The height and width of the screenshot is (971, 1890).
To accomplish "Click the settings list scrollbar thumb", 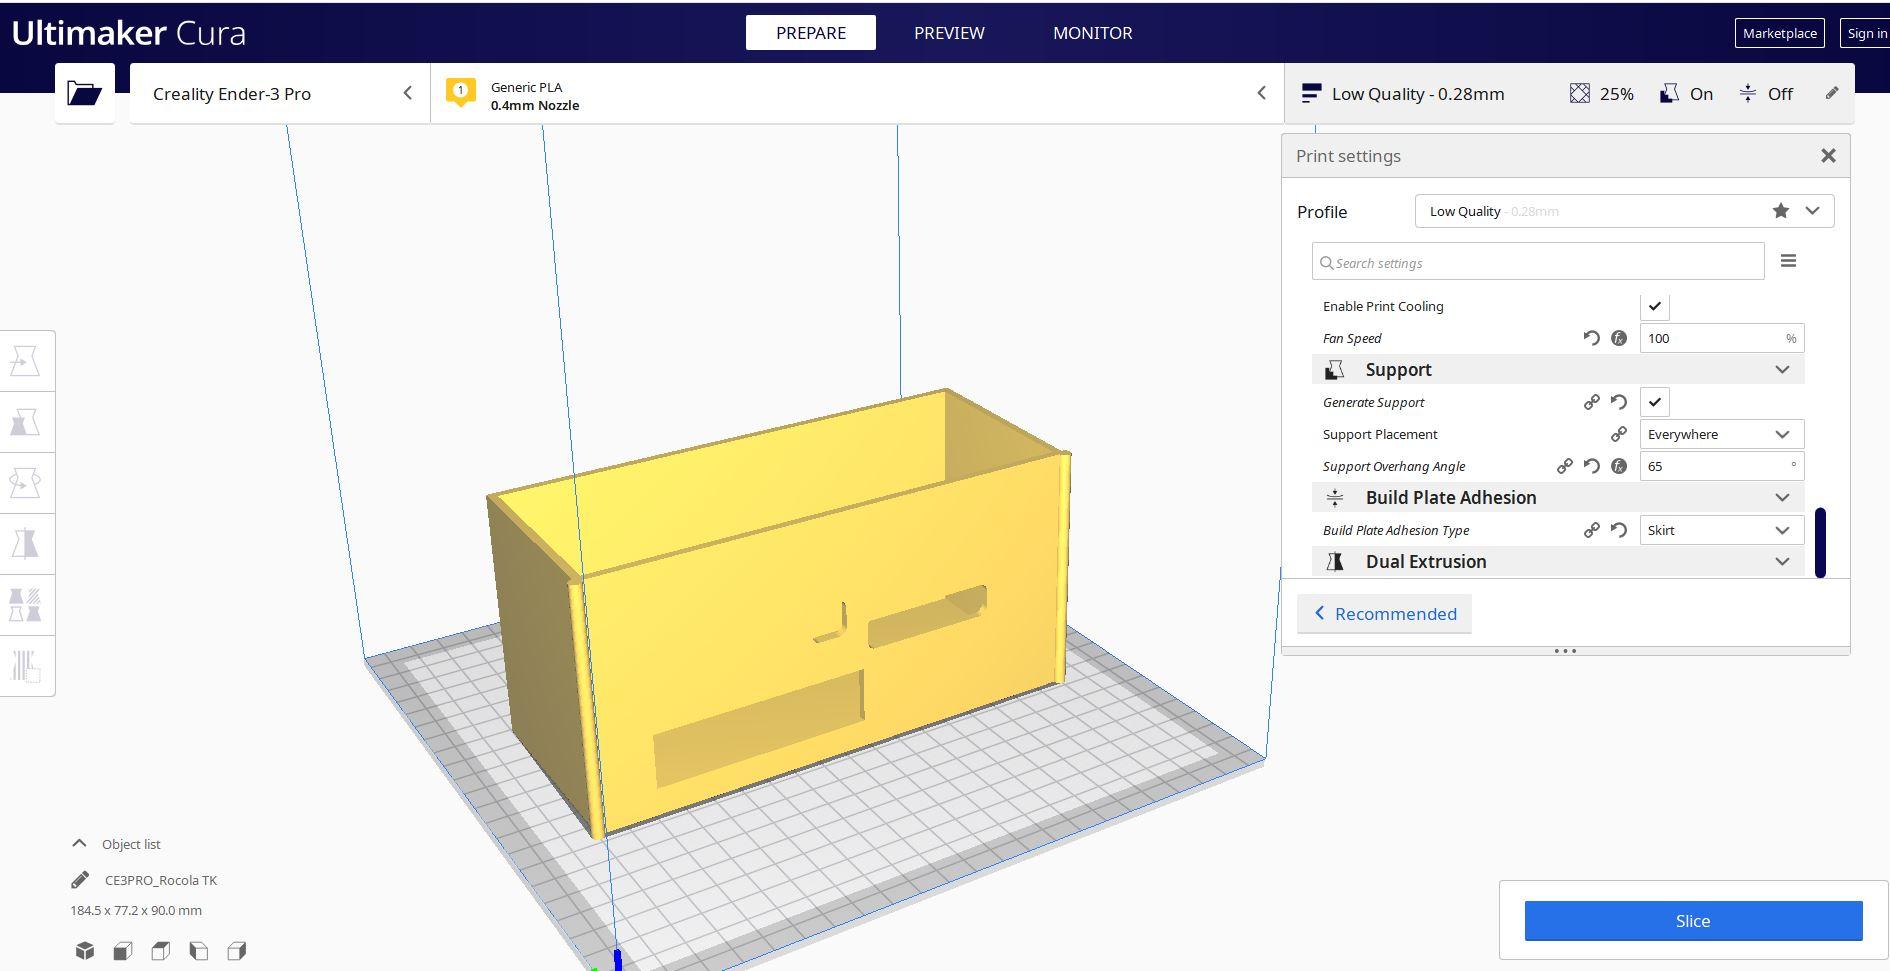I will (x=1820, y=543).
